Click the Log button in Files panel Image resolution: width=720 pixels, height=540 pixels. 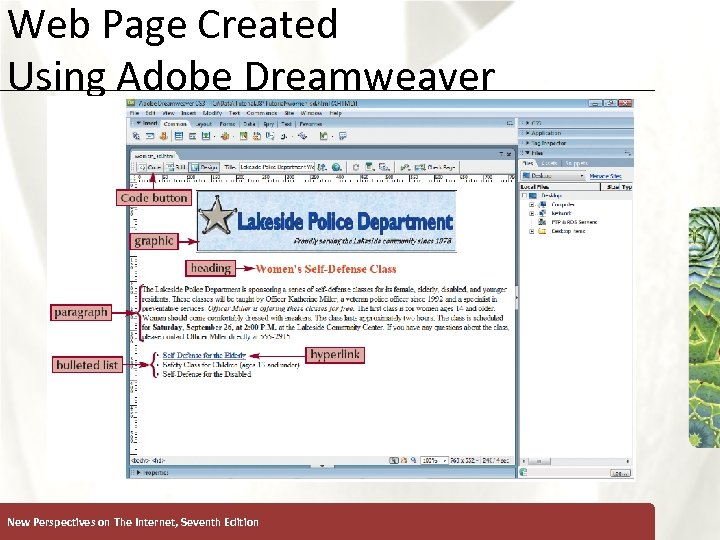coord(620,473)
